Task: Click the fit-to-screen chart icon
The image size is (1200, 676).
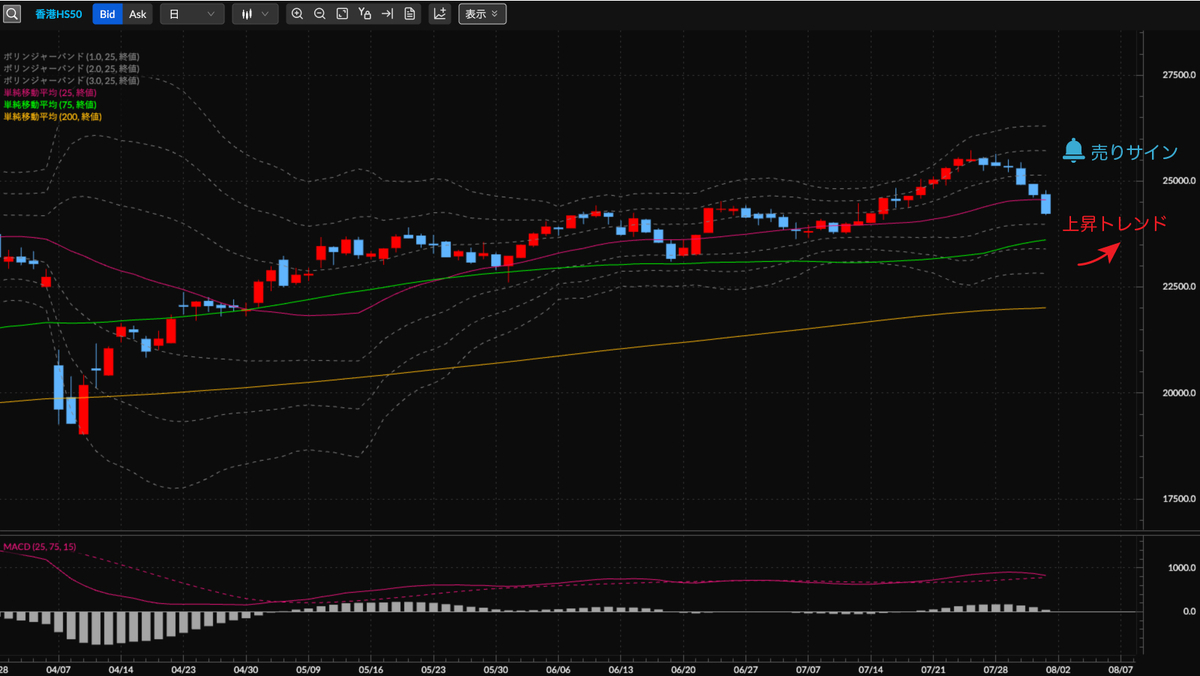Action: pyautogui.click(x=342, y=14)
